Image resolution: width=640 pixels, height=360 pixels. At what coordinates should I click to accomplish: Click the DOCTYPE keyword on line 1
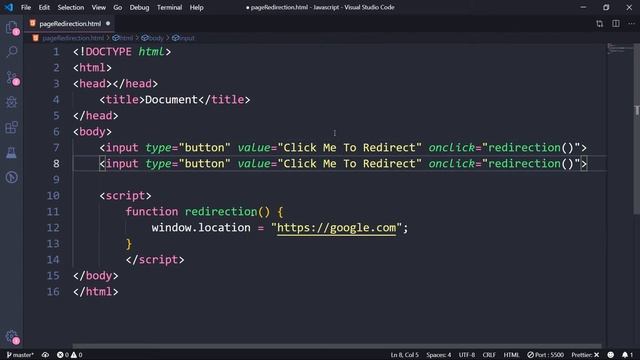(x=109, y=52)
